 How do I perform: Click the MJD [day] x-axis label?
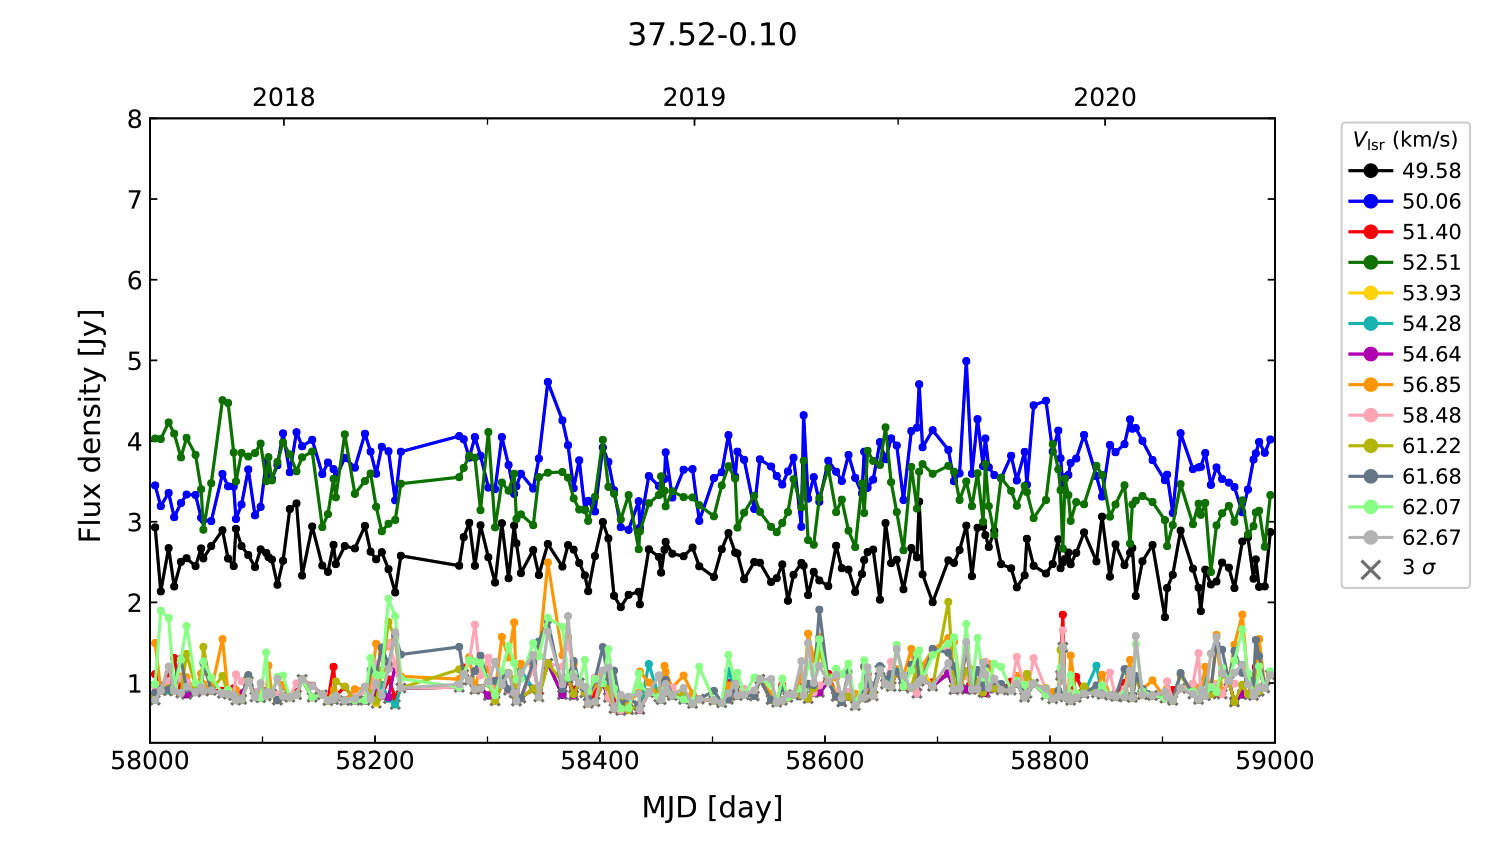click(712, 807)
